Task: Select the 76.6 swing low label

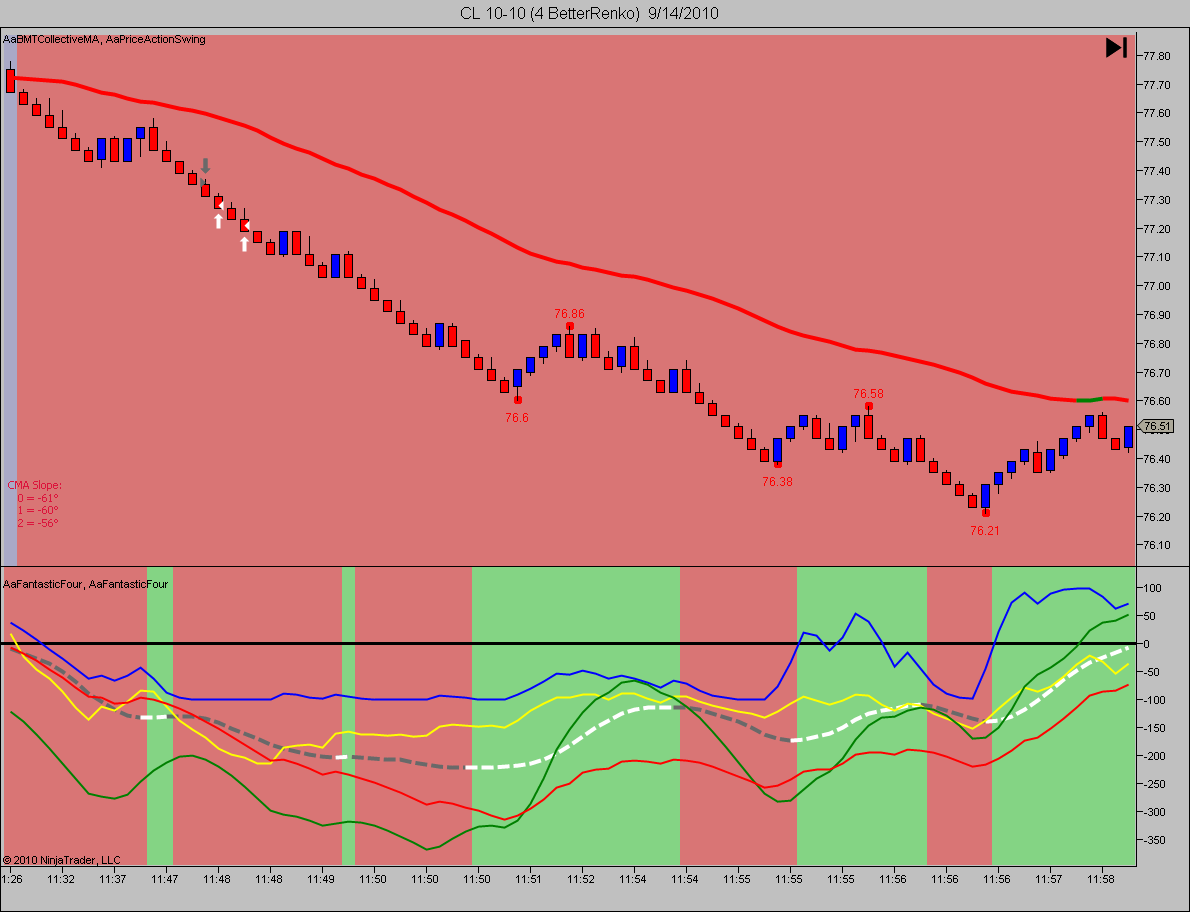Action: pyautogui.click(x=517, y=417)
